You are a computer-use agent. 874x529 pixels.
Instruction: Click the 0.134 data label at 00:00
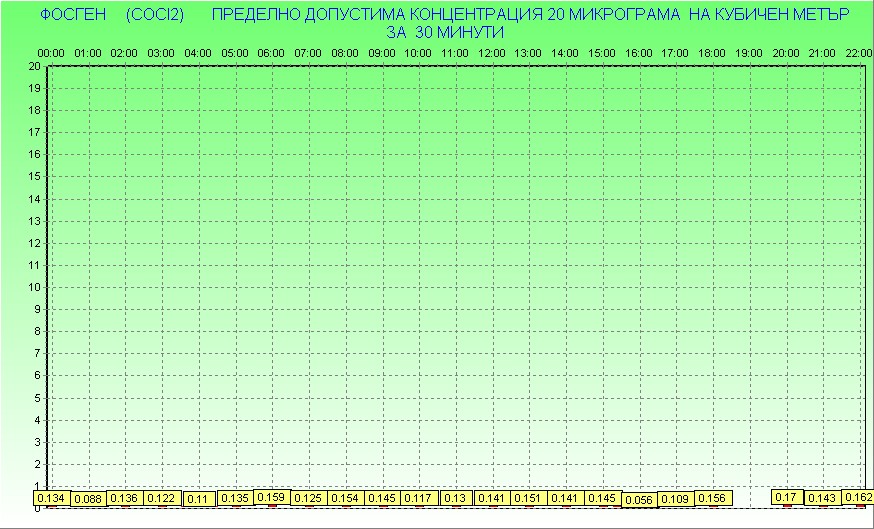point(51,498)
